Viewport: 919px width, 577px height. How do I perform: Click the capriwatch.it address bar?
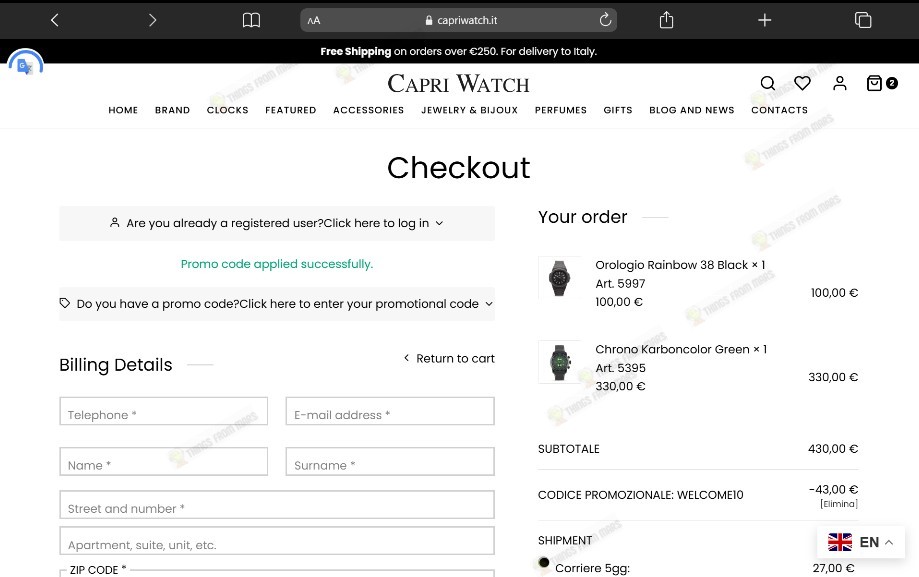[x=458, y=21]
